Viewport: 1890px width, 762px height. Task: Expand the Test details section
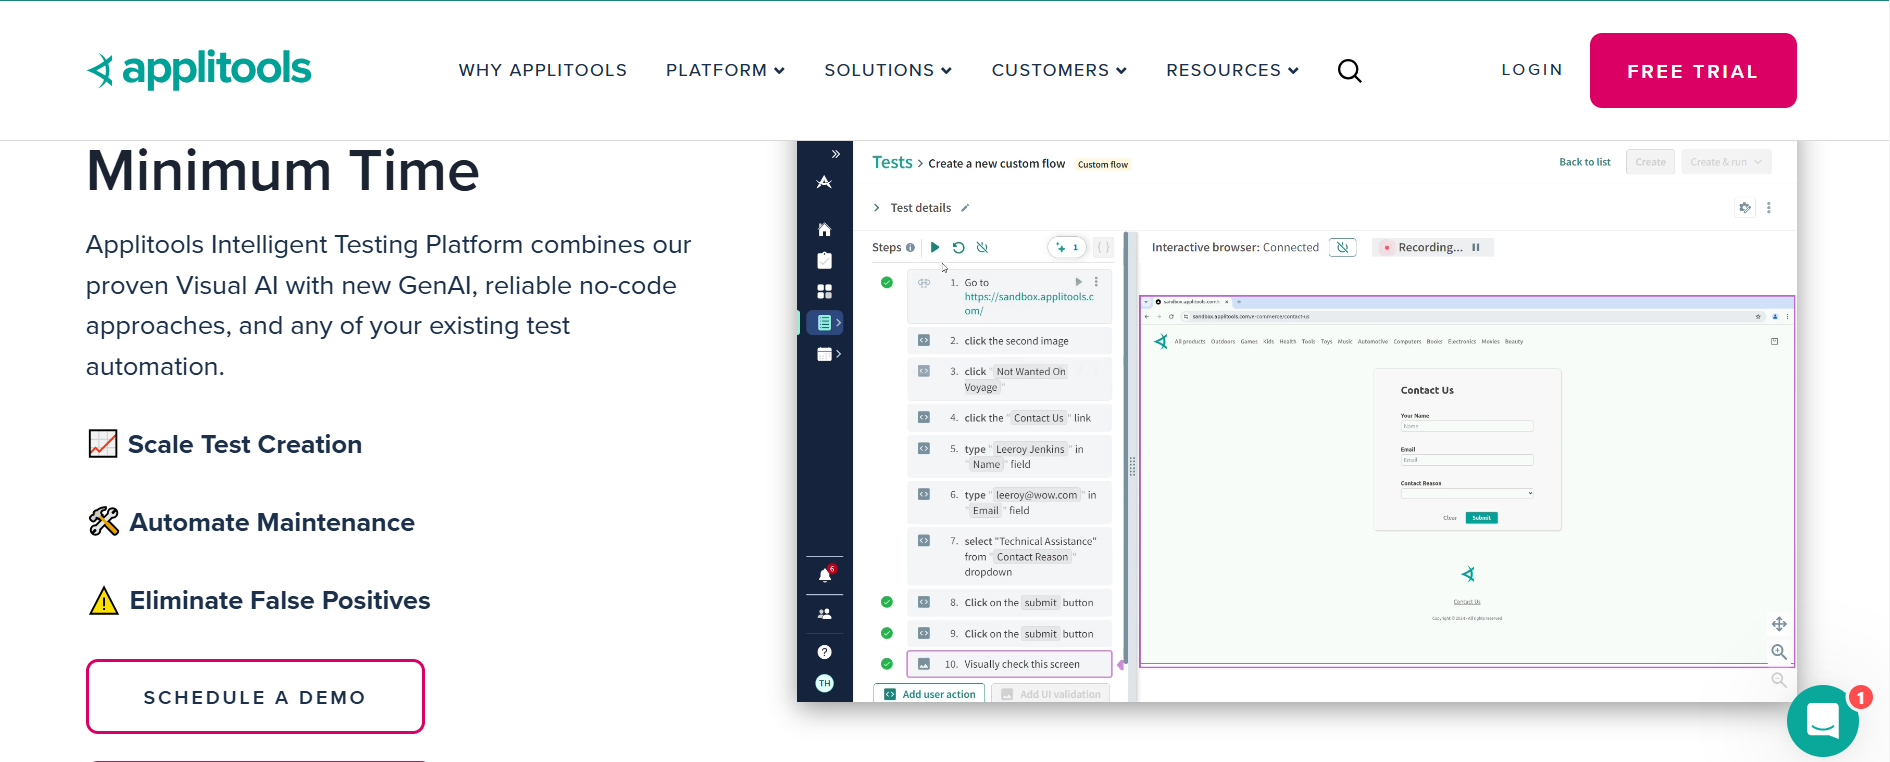click(x=877, y=208)
